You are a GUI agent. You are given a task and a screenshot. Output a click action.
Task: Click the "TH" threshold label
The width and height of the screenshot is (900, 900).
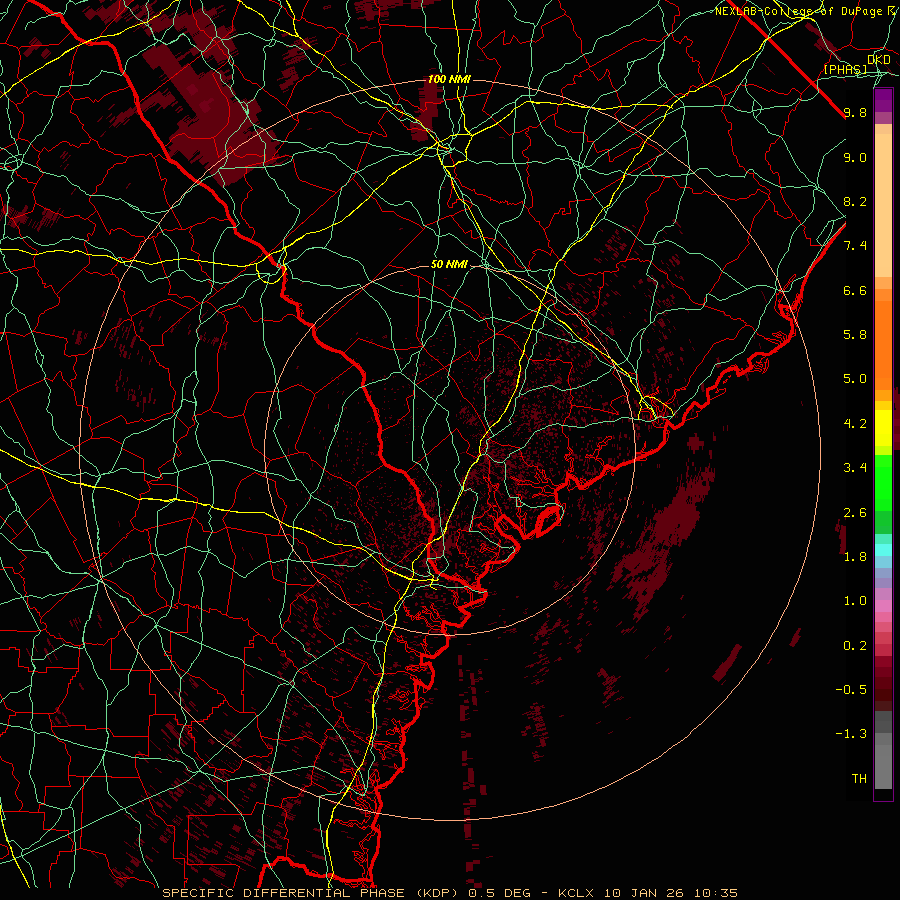coord(859,779)
